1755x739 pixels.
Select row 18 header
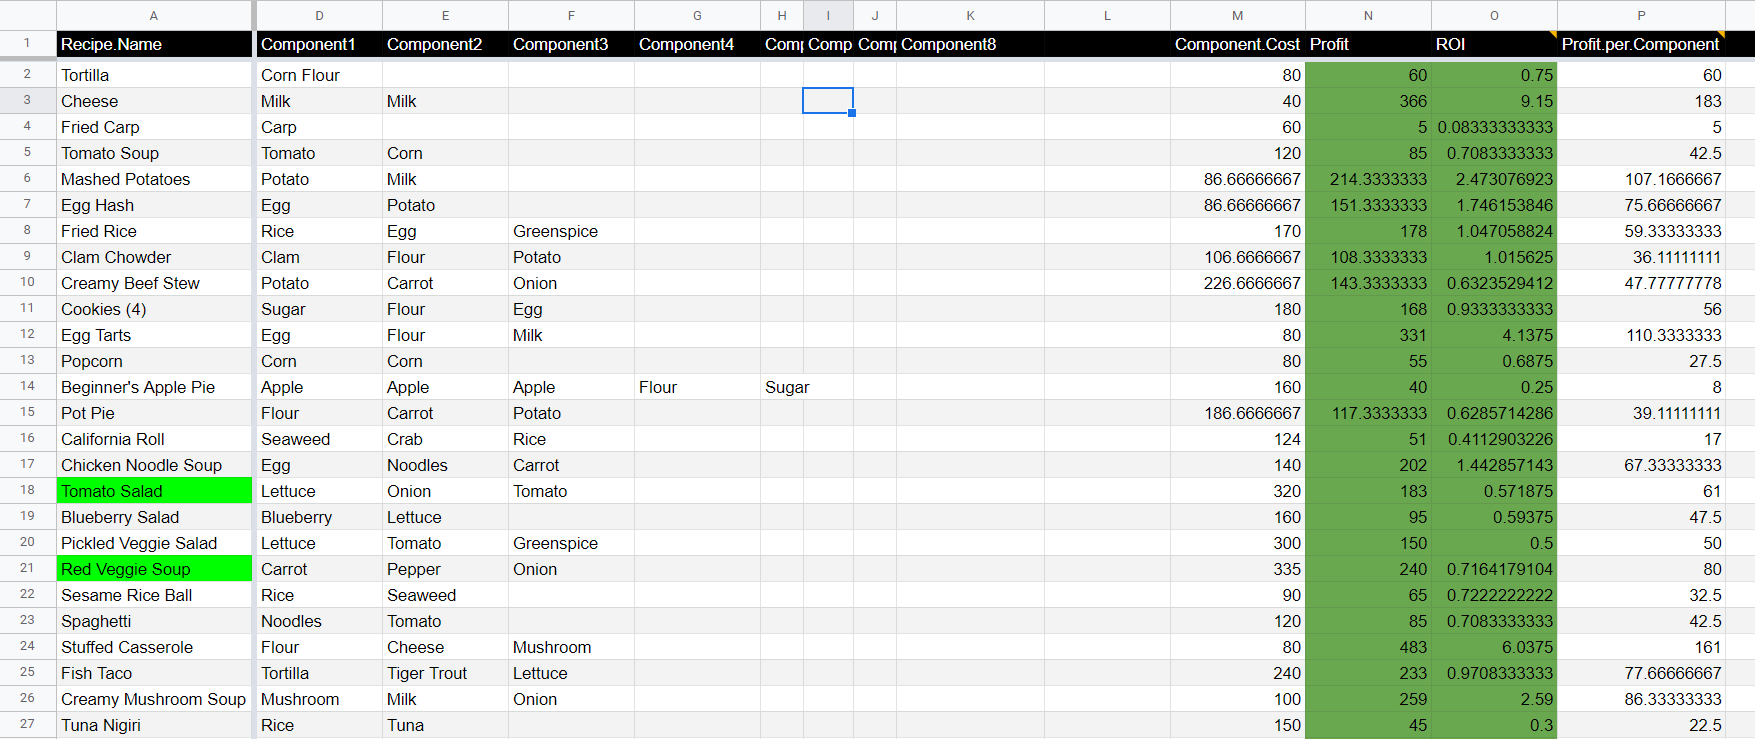27,490
